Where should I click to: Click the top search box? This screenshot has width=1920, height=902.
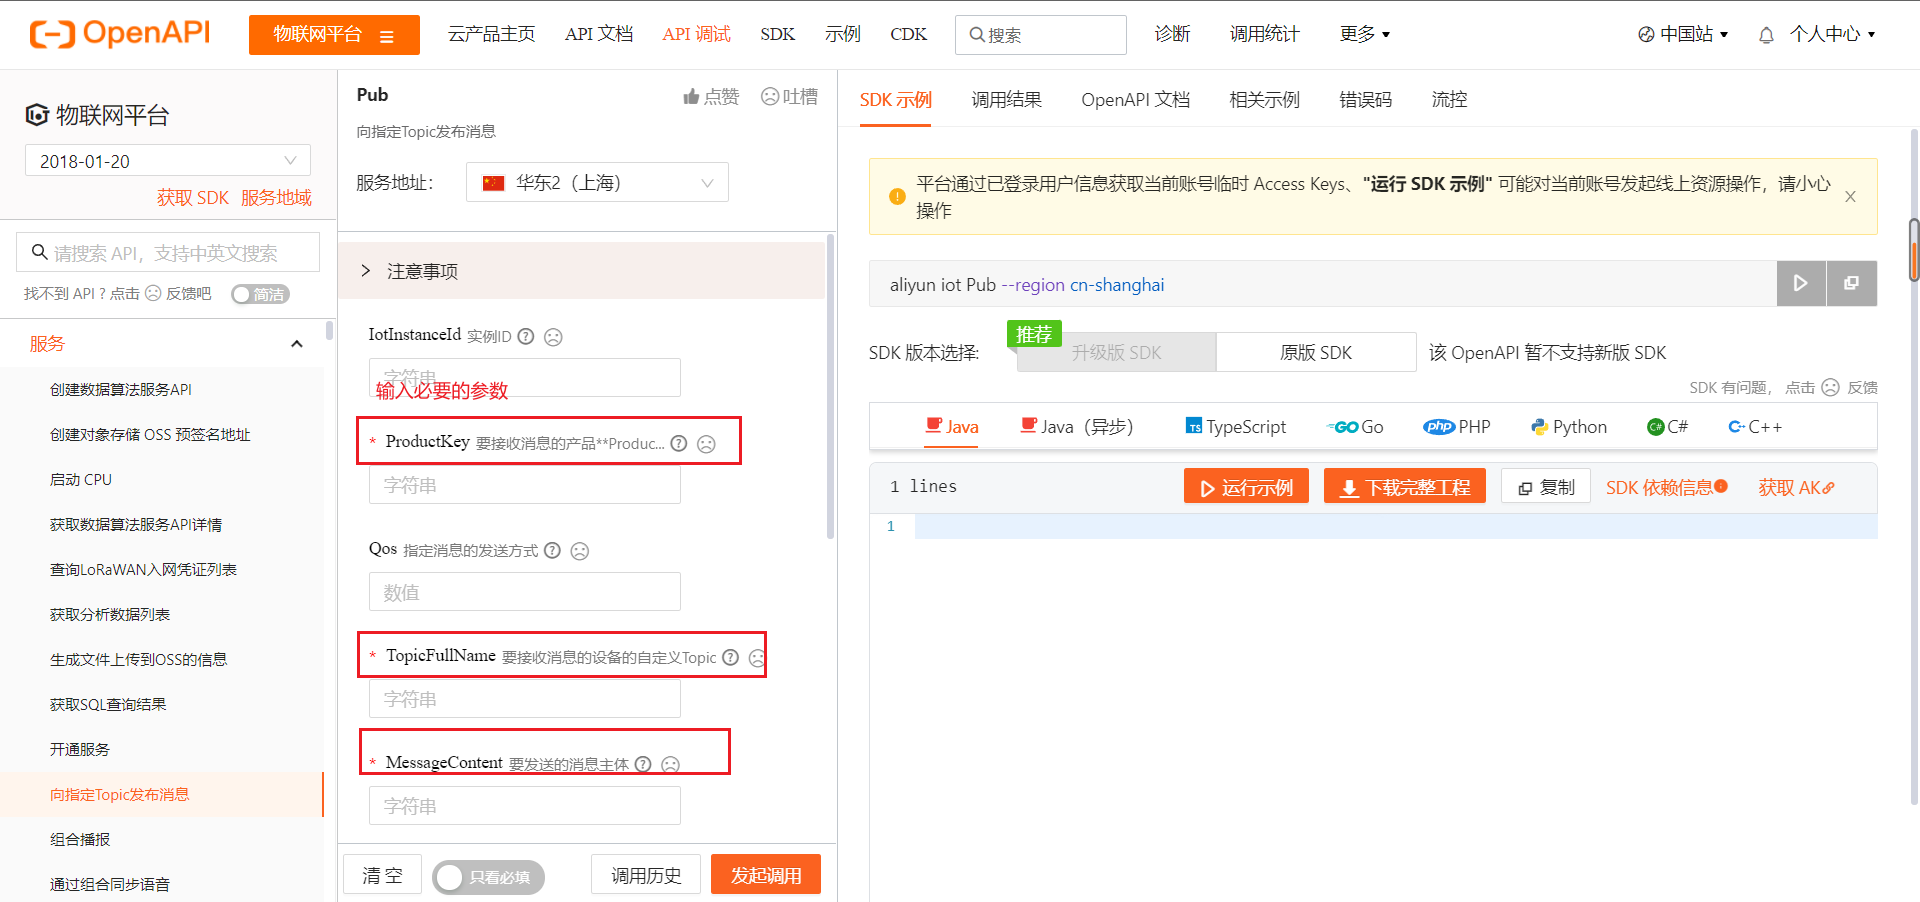[x=1040, y=35]
